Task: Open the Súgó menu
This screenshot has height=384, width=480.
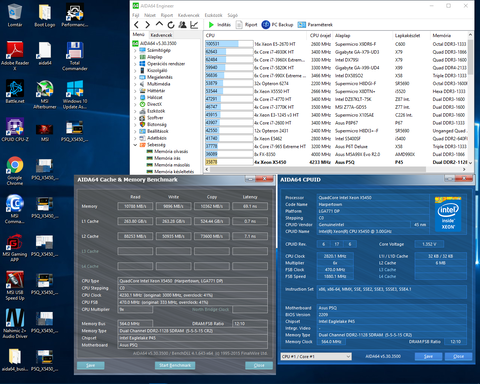Action: (232, 15)
